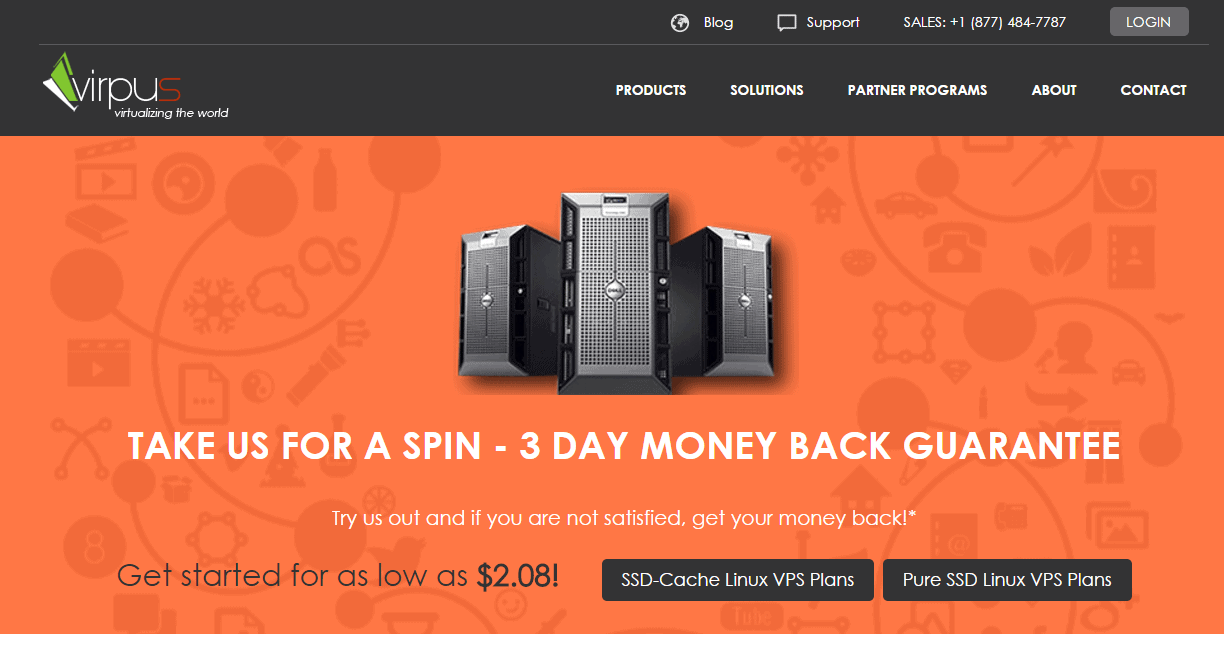Open the PRODUCTS menu
The height and width of the screenshot is (649, 1224).
click(x=651, y=90)
